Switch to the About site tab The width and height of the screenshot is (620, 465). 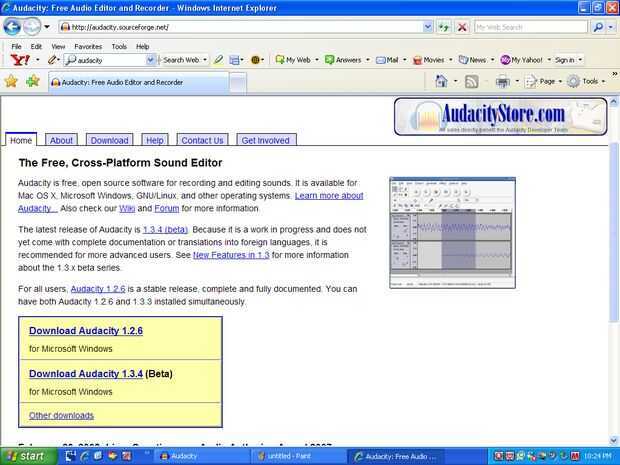(x=61, y=140)
